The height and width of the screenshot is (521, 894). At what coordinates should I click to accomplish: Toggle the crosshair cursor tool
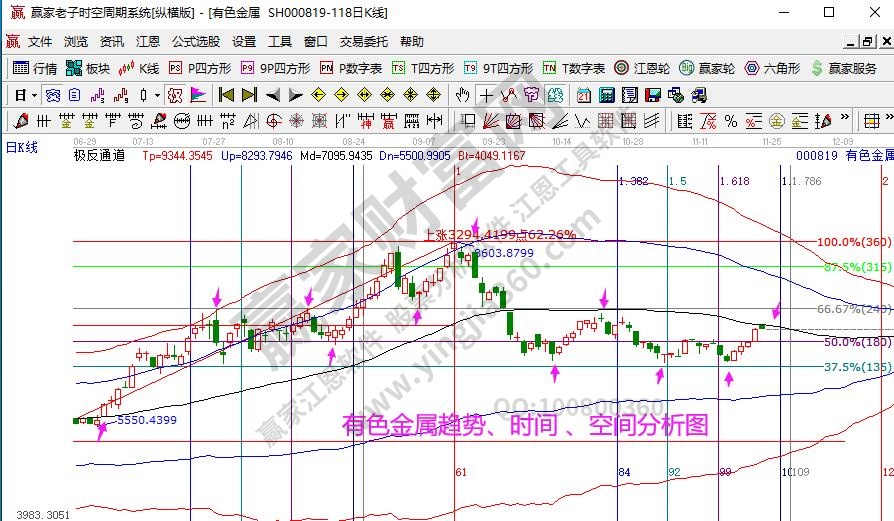(x=486, y=95)
